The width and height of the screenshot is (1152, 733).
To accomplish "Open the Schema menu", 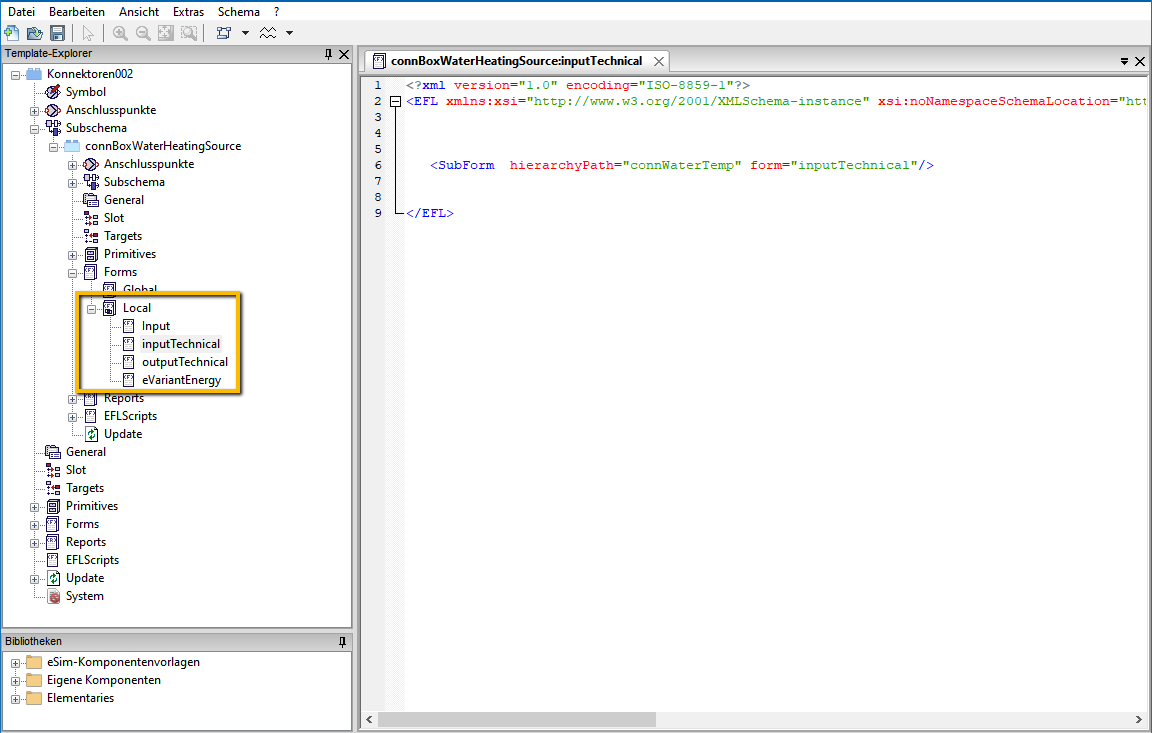I will (x=239, y=12).
